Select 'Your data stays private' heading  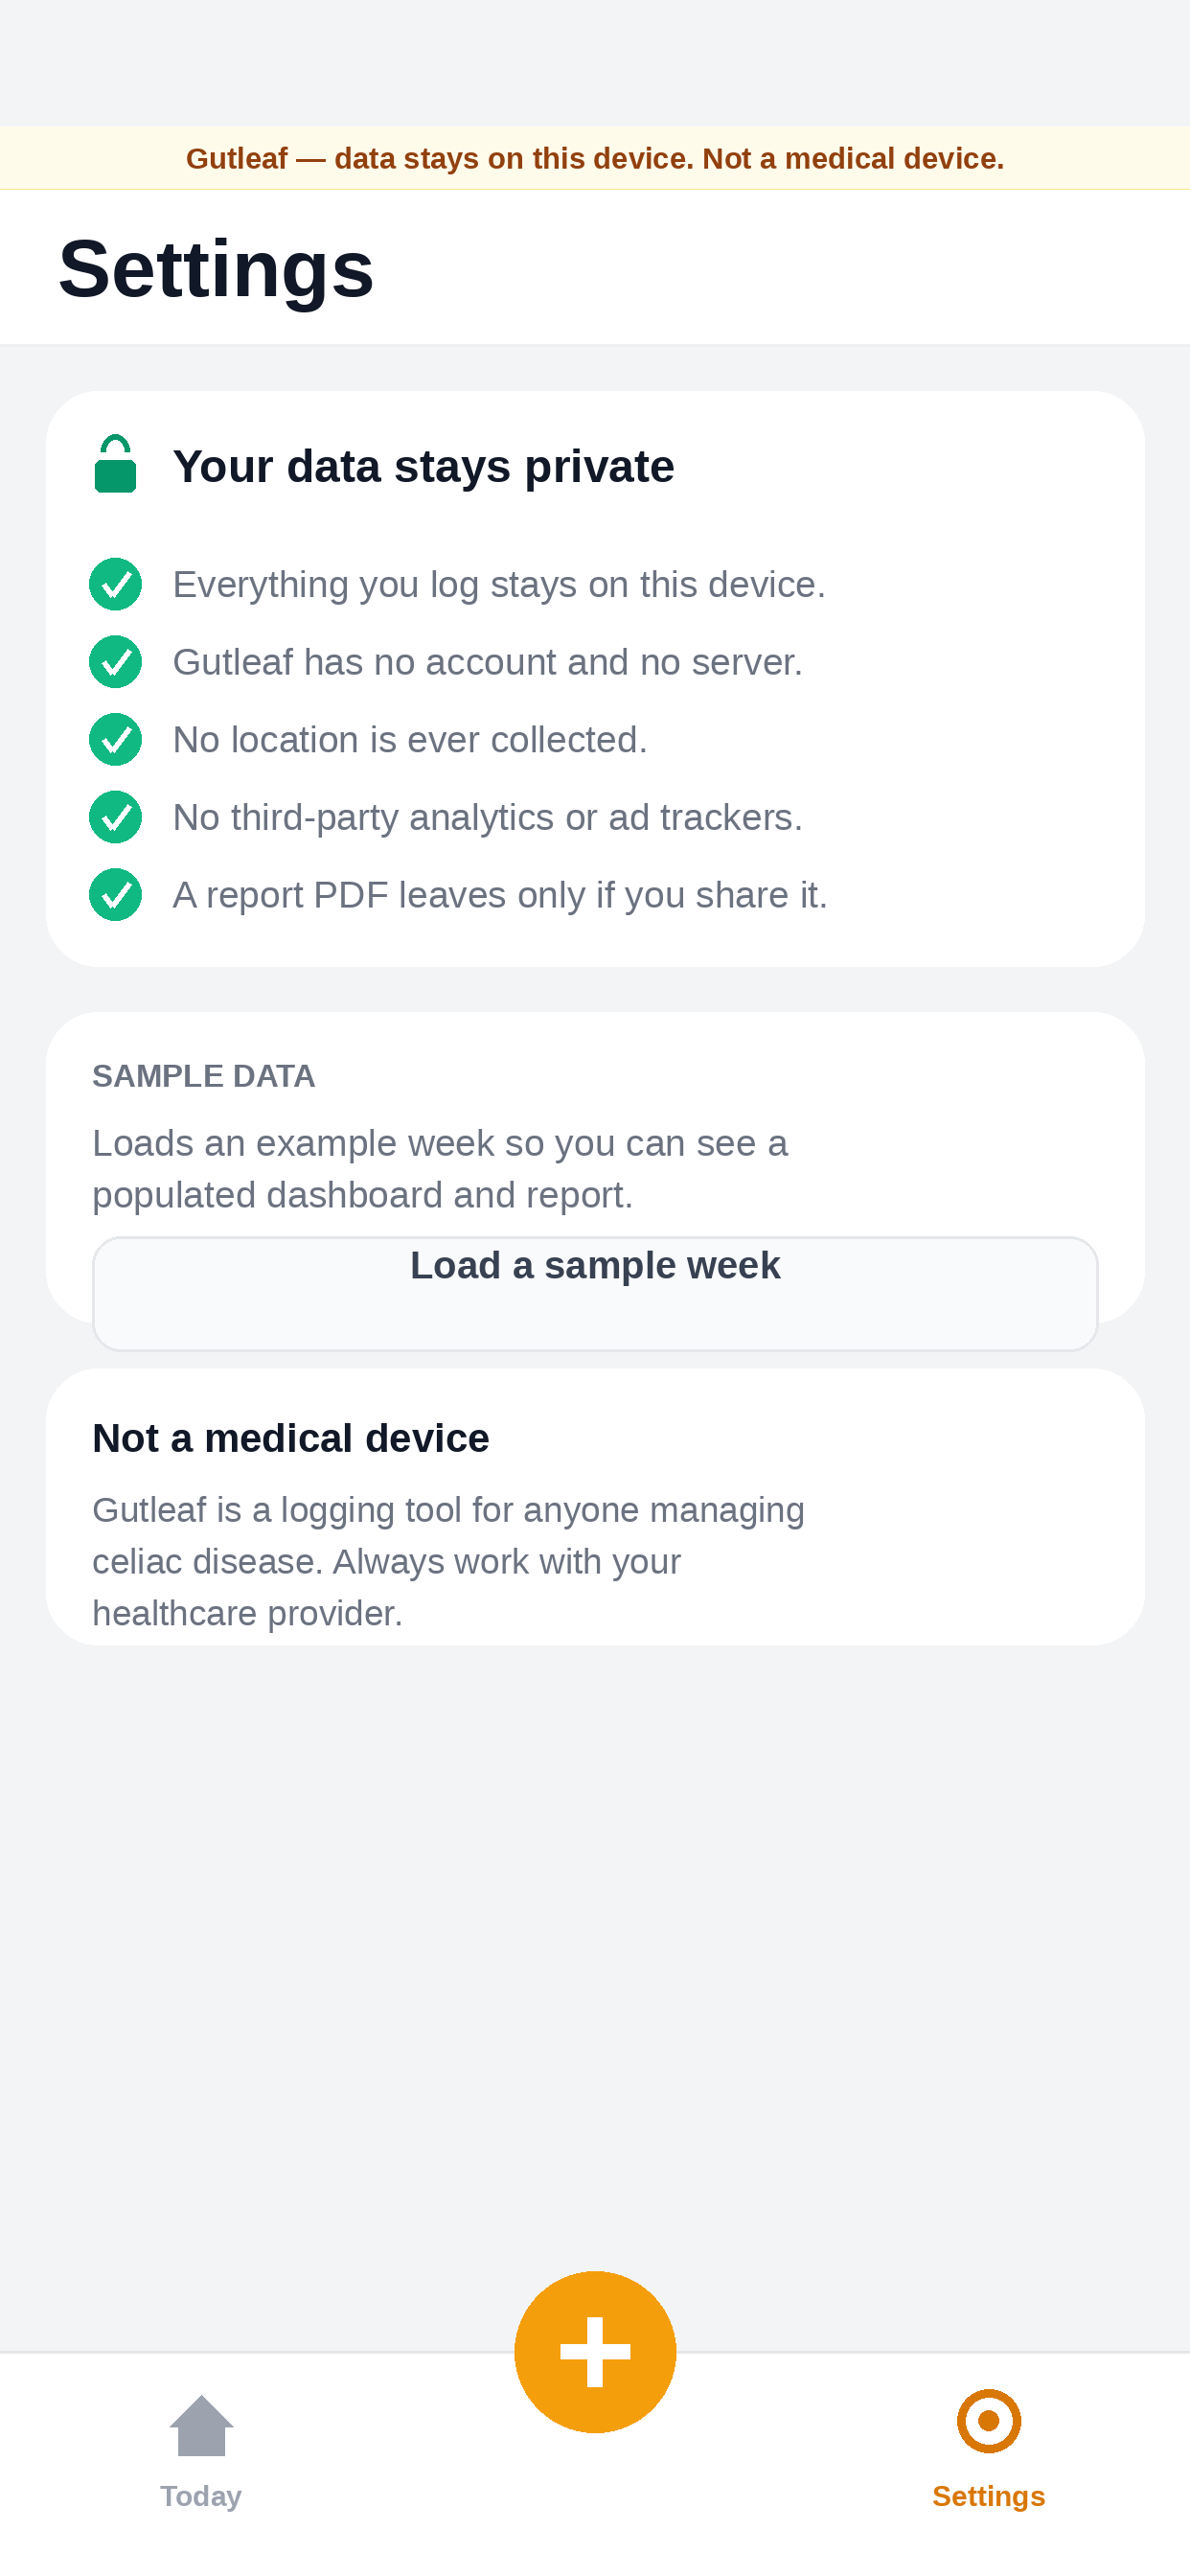click(x=423, y=466)
